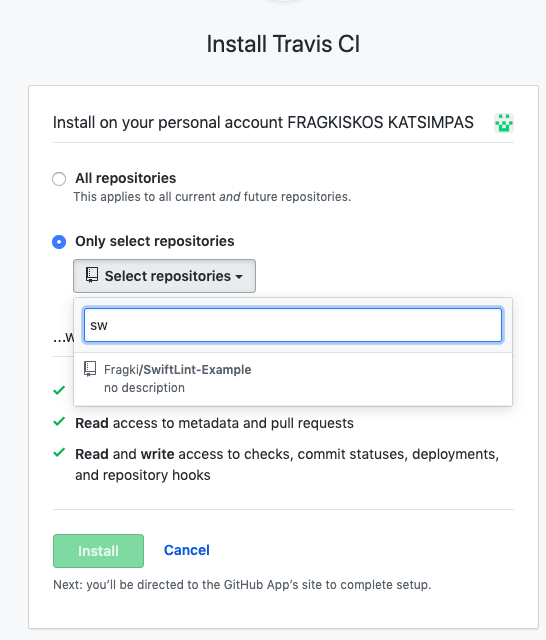Select the Only select repositories radio option
The image size is (546, 640).
point(59,242)
